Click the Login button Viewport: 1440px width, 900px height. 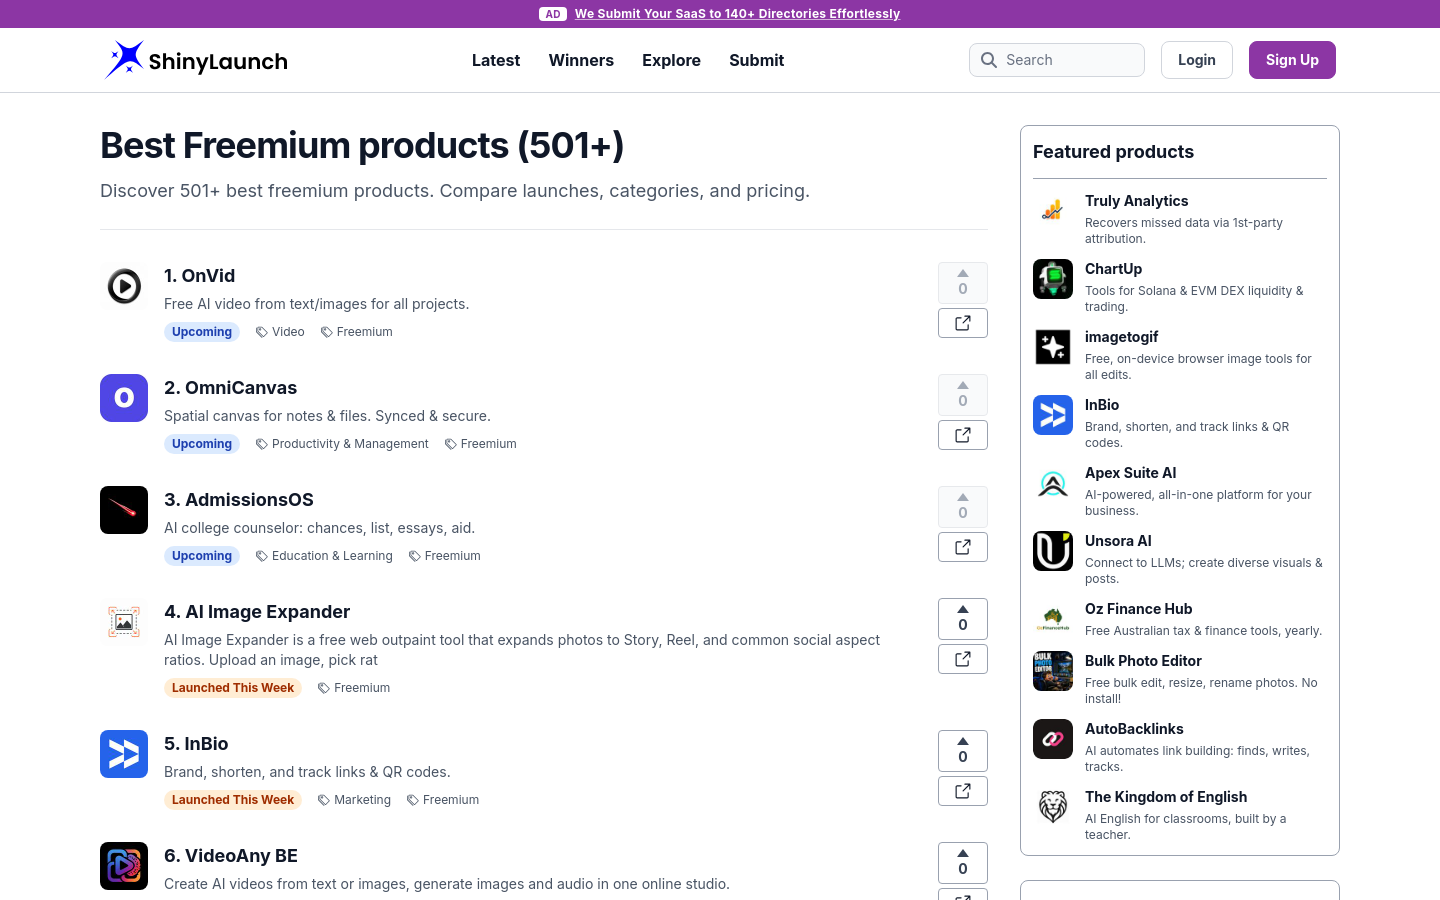click(x=1197, y=60)
